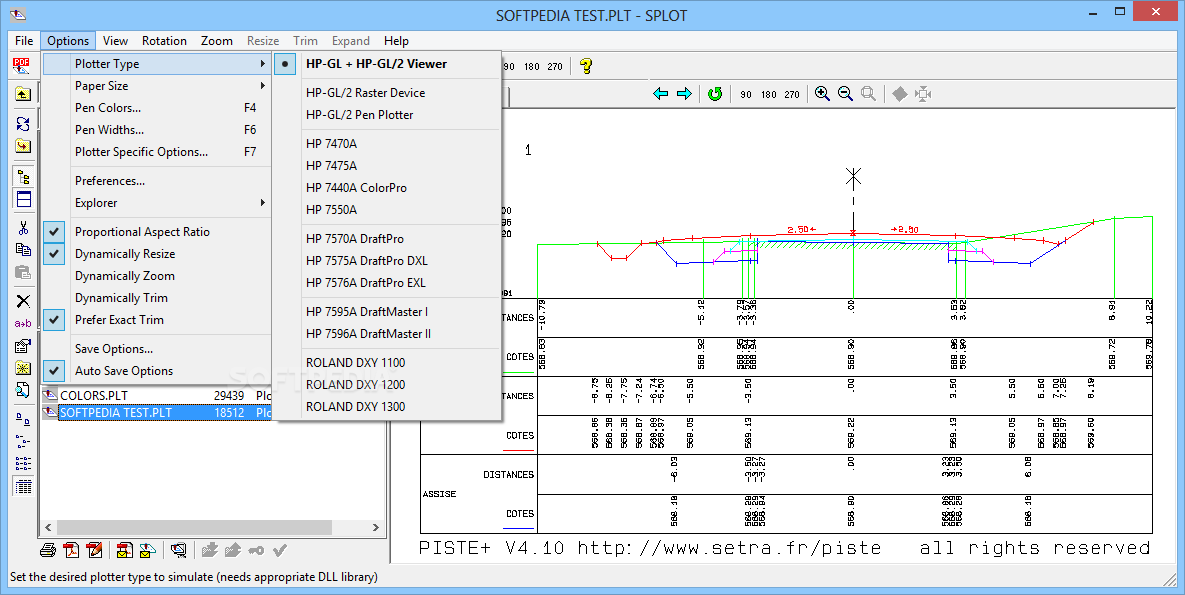This screenshot has height=595, width=1185.
Task: Click the folder tree view icon
Action: pyautogui.click(x=23, y=177)
